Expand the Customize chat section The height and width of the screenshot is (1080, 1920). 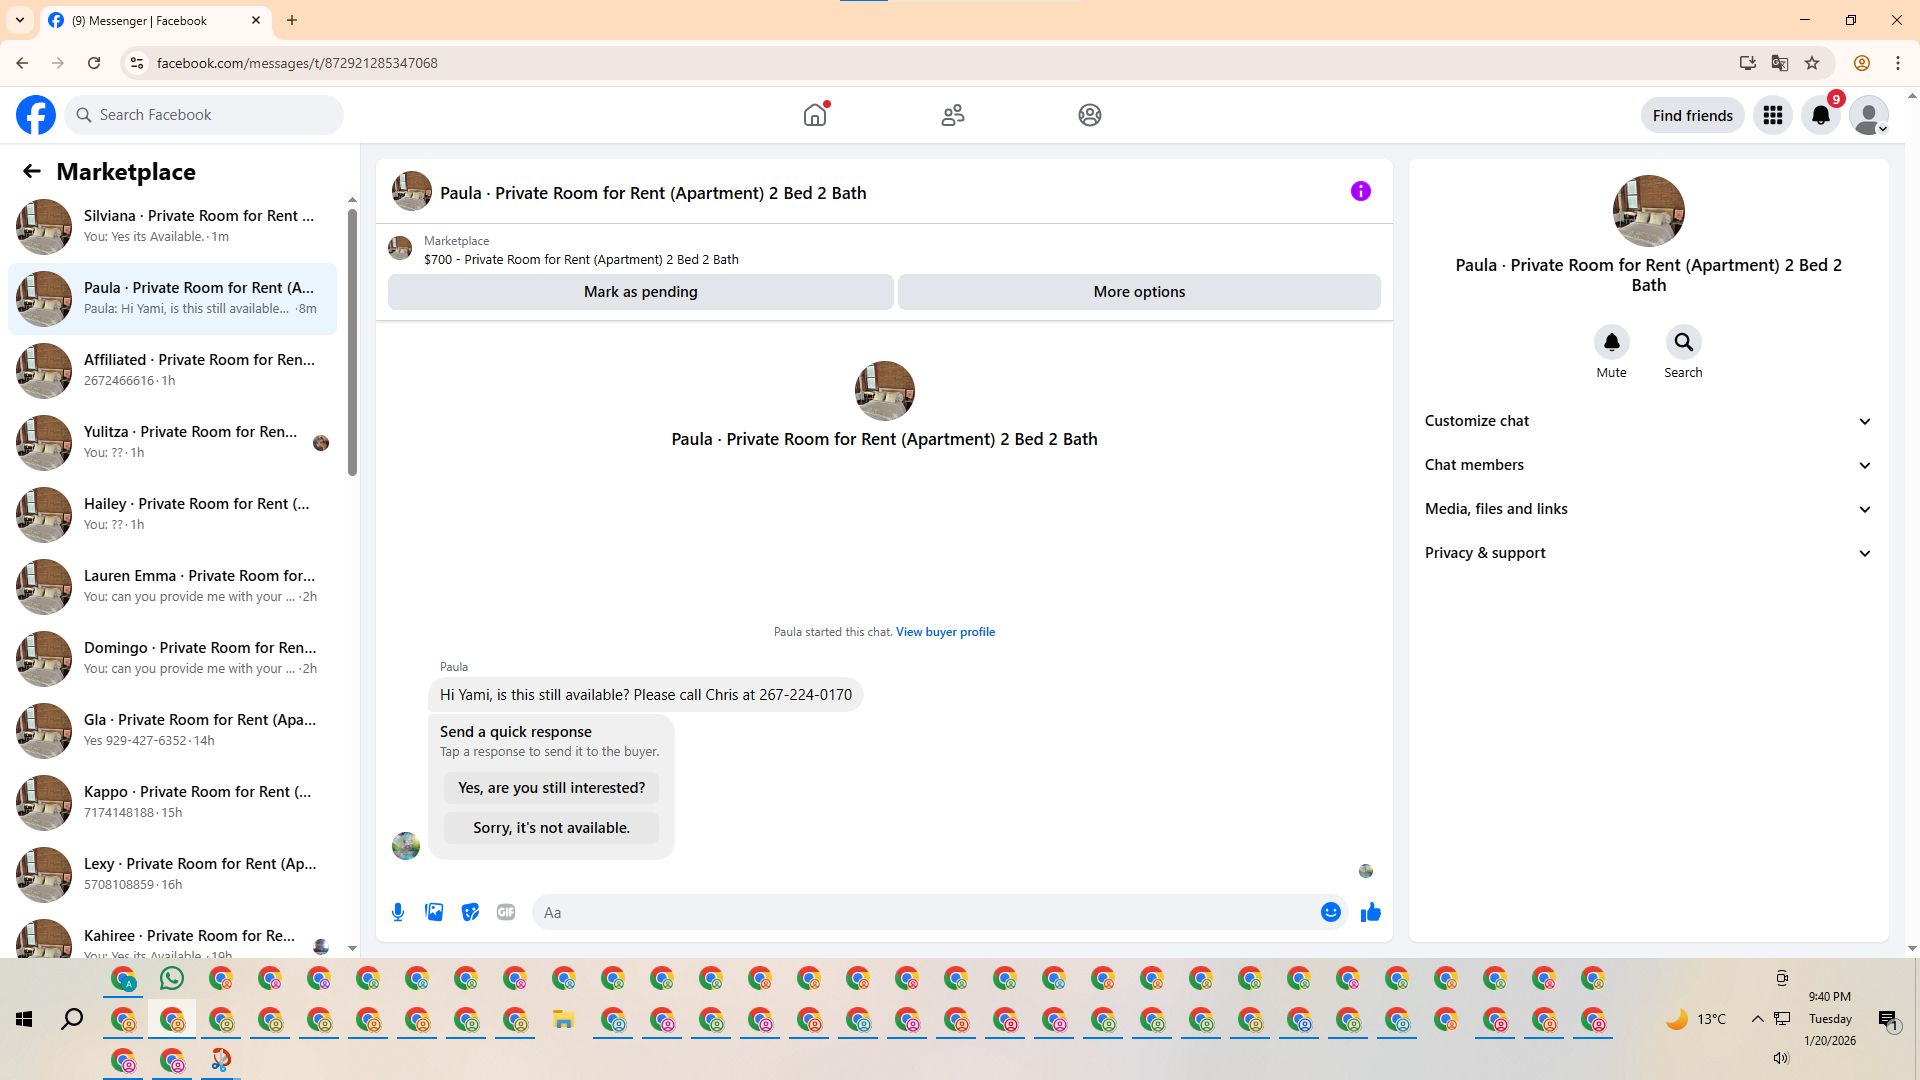click(x=1649, y=421)
